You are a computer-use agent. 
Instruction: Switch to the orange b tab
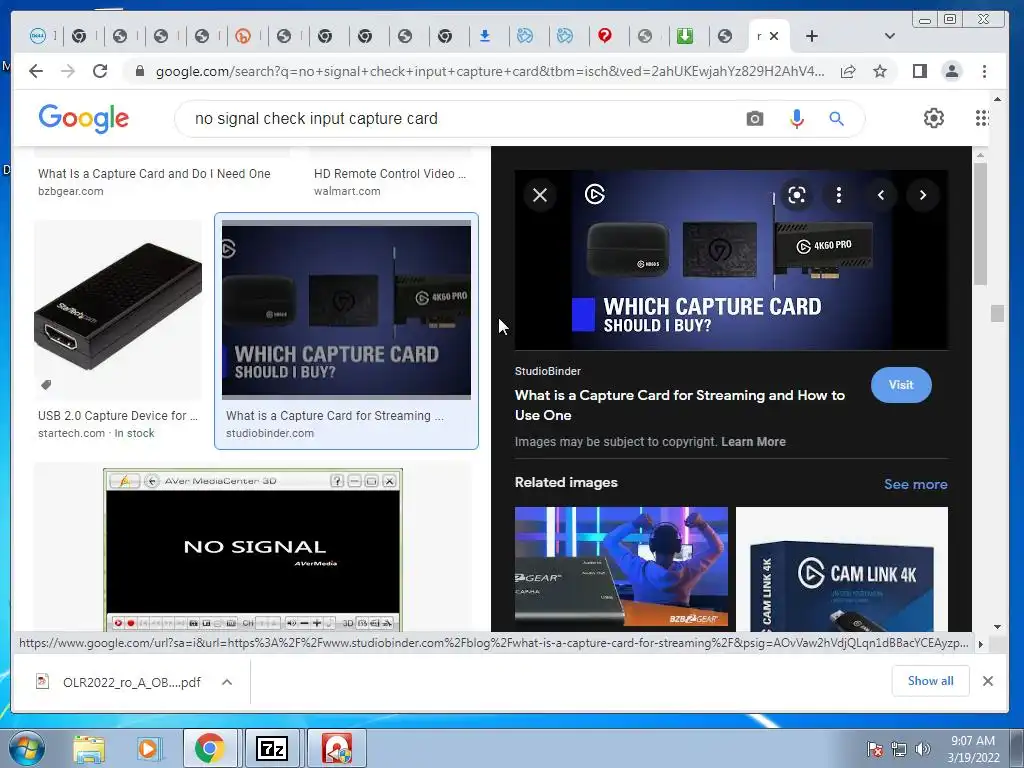(x=243, y=36)
